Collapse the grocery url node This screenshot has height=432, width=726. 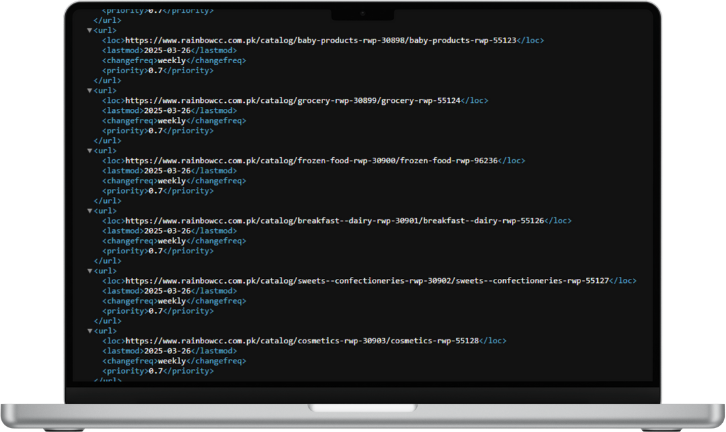point(89,90)
